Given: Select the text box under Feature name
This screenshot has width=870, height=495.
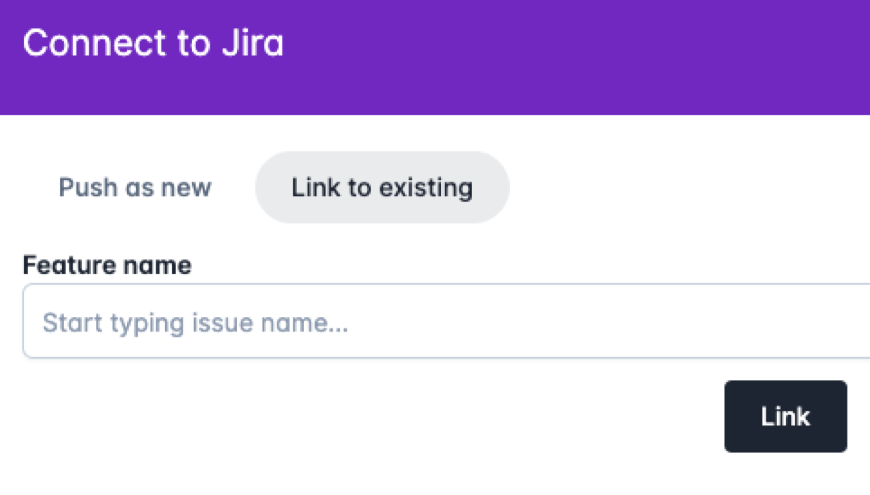Looking at the screenshot, I should [x=446, y=322].
